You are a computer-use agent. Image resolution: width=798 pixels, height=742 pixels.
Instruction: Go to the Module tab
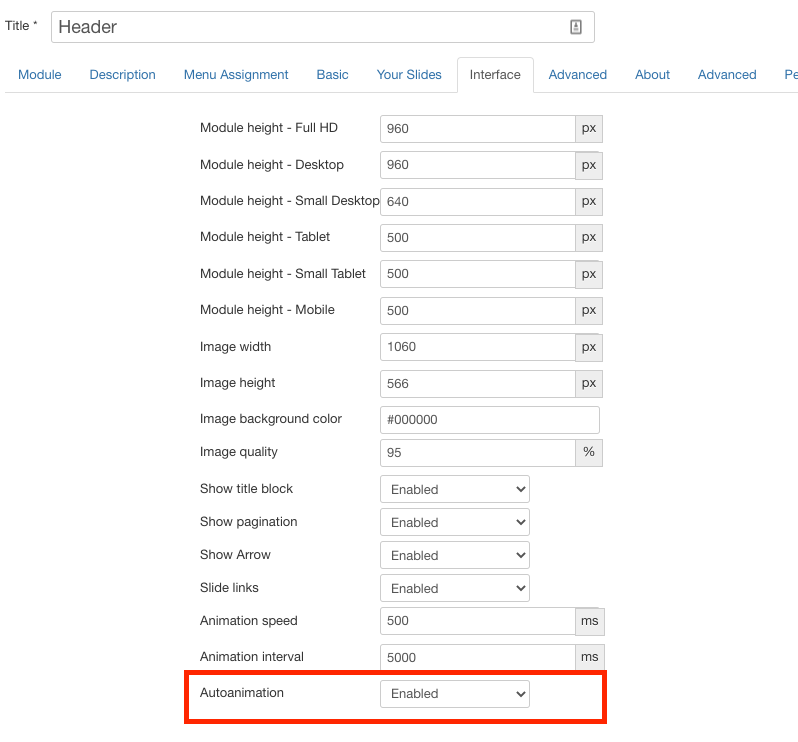tap(40, 75)
